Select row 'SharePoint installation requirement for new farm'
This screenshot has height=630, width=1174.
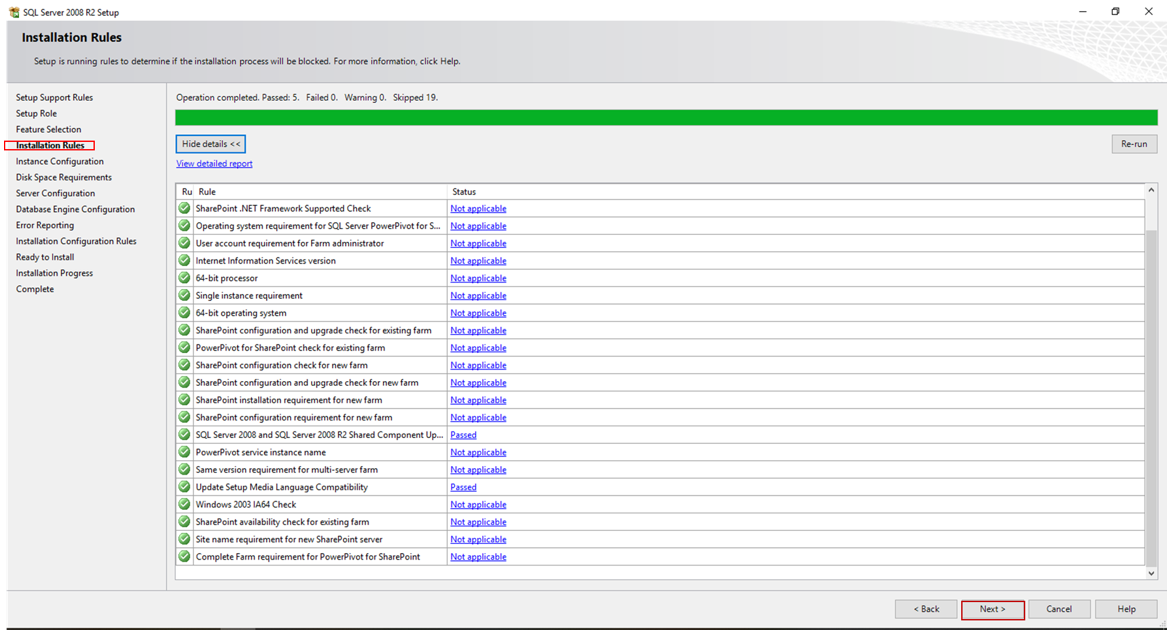660,400
